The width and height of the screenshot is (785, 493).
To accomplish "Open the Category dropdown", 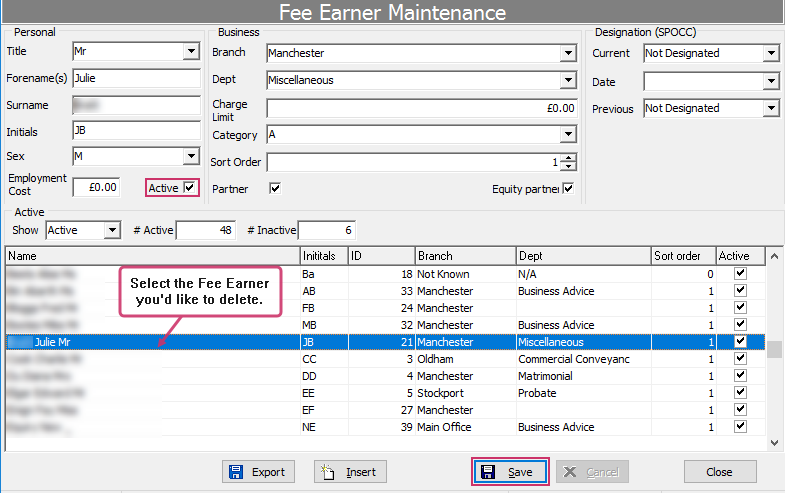I will tap(568, 134).
